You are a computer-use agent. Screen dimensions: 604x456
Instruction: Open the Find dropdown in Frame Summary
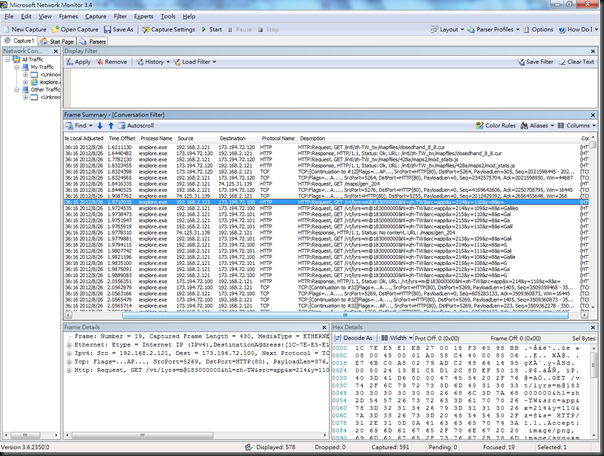point(79,126)
